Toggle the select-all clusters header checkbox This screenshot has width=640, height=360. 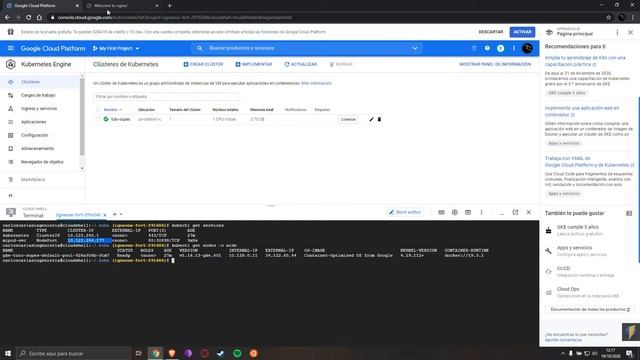pyautogui.click(x=98, y=110)
